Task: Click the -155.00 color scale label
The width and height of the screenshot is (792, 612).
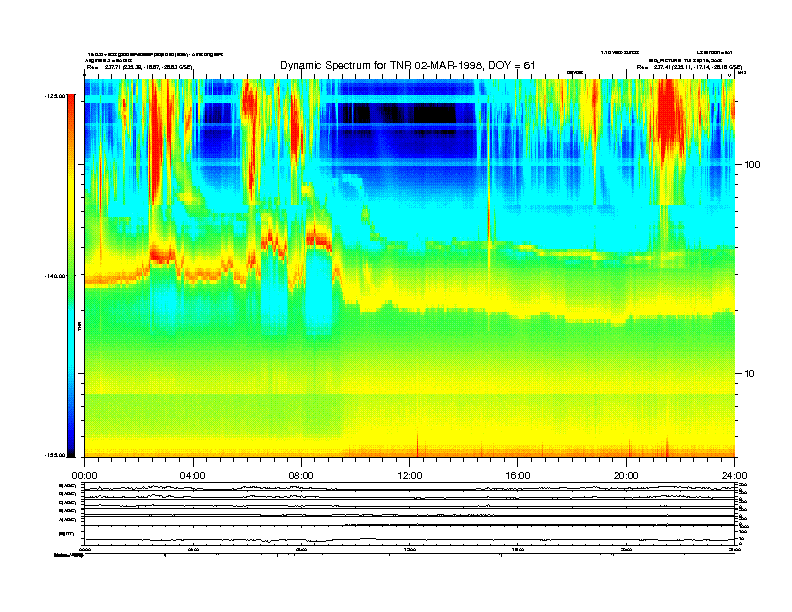Action: (x=55, y=455)
